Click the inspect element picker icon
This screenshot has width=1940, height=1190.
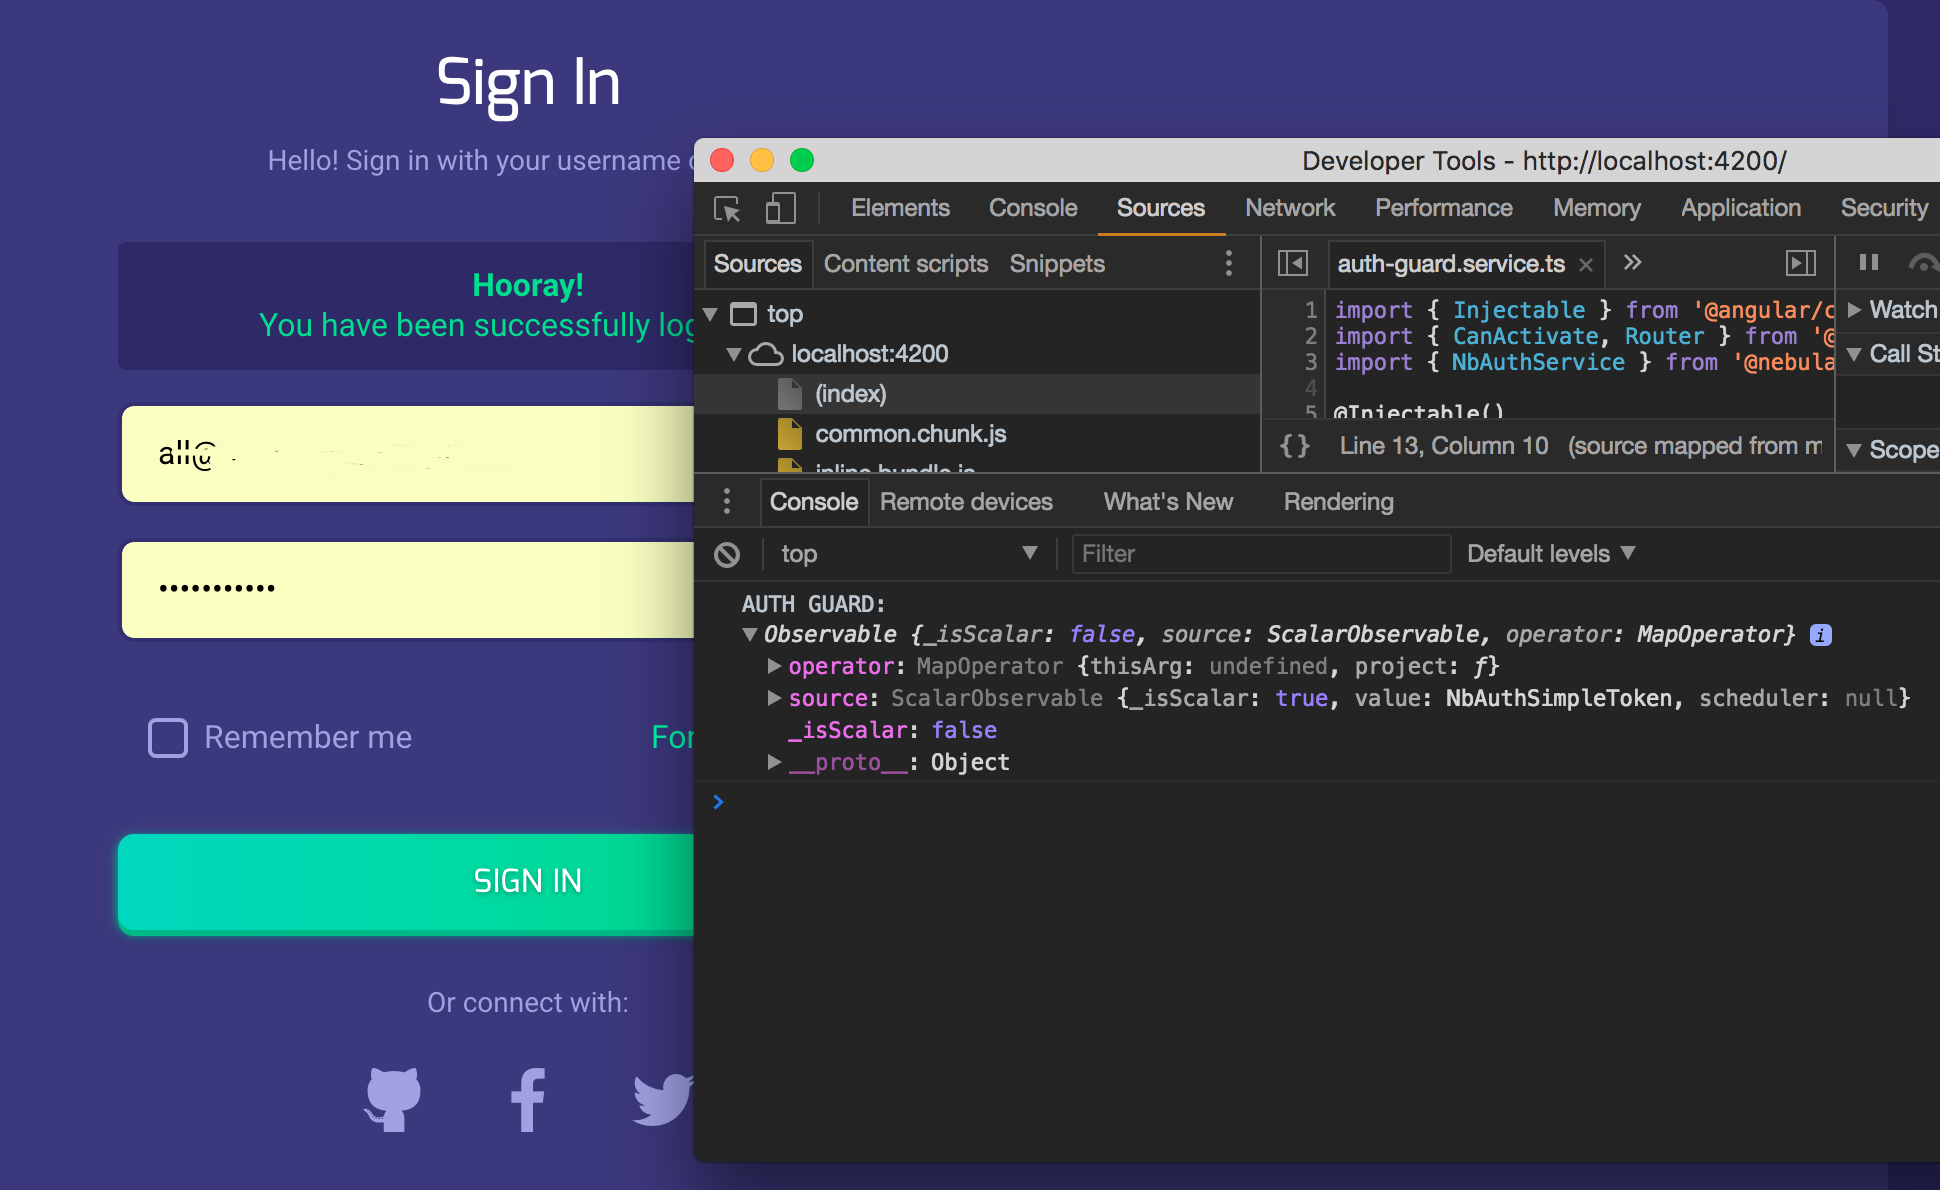(727, 209)
